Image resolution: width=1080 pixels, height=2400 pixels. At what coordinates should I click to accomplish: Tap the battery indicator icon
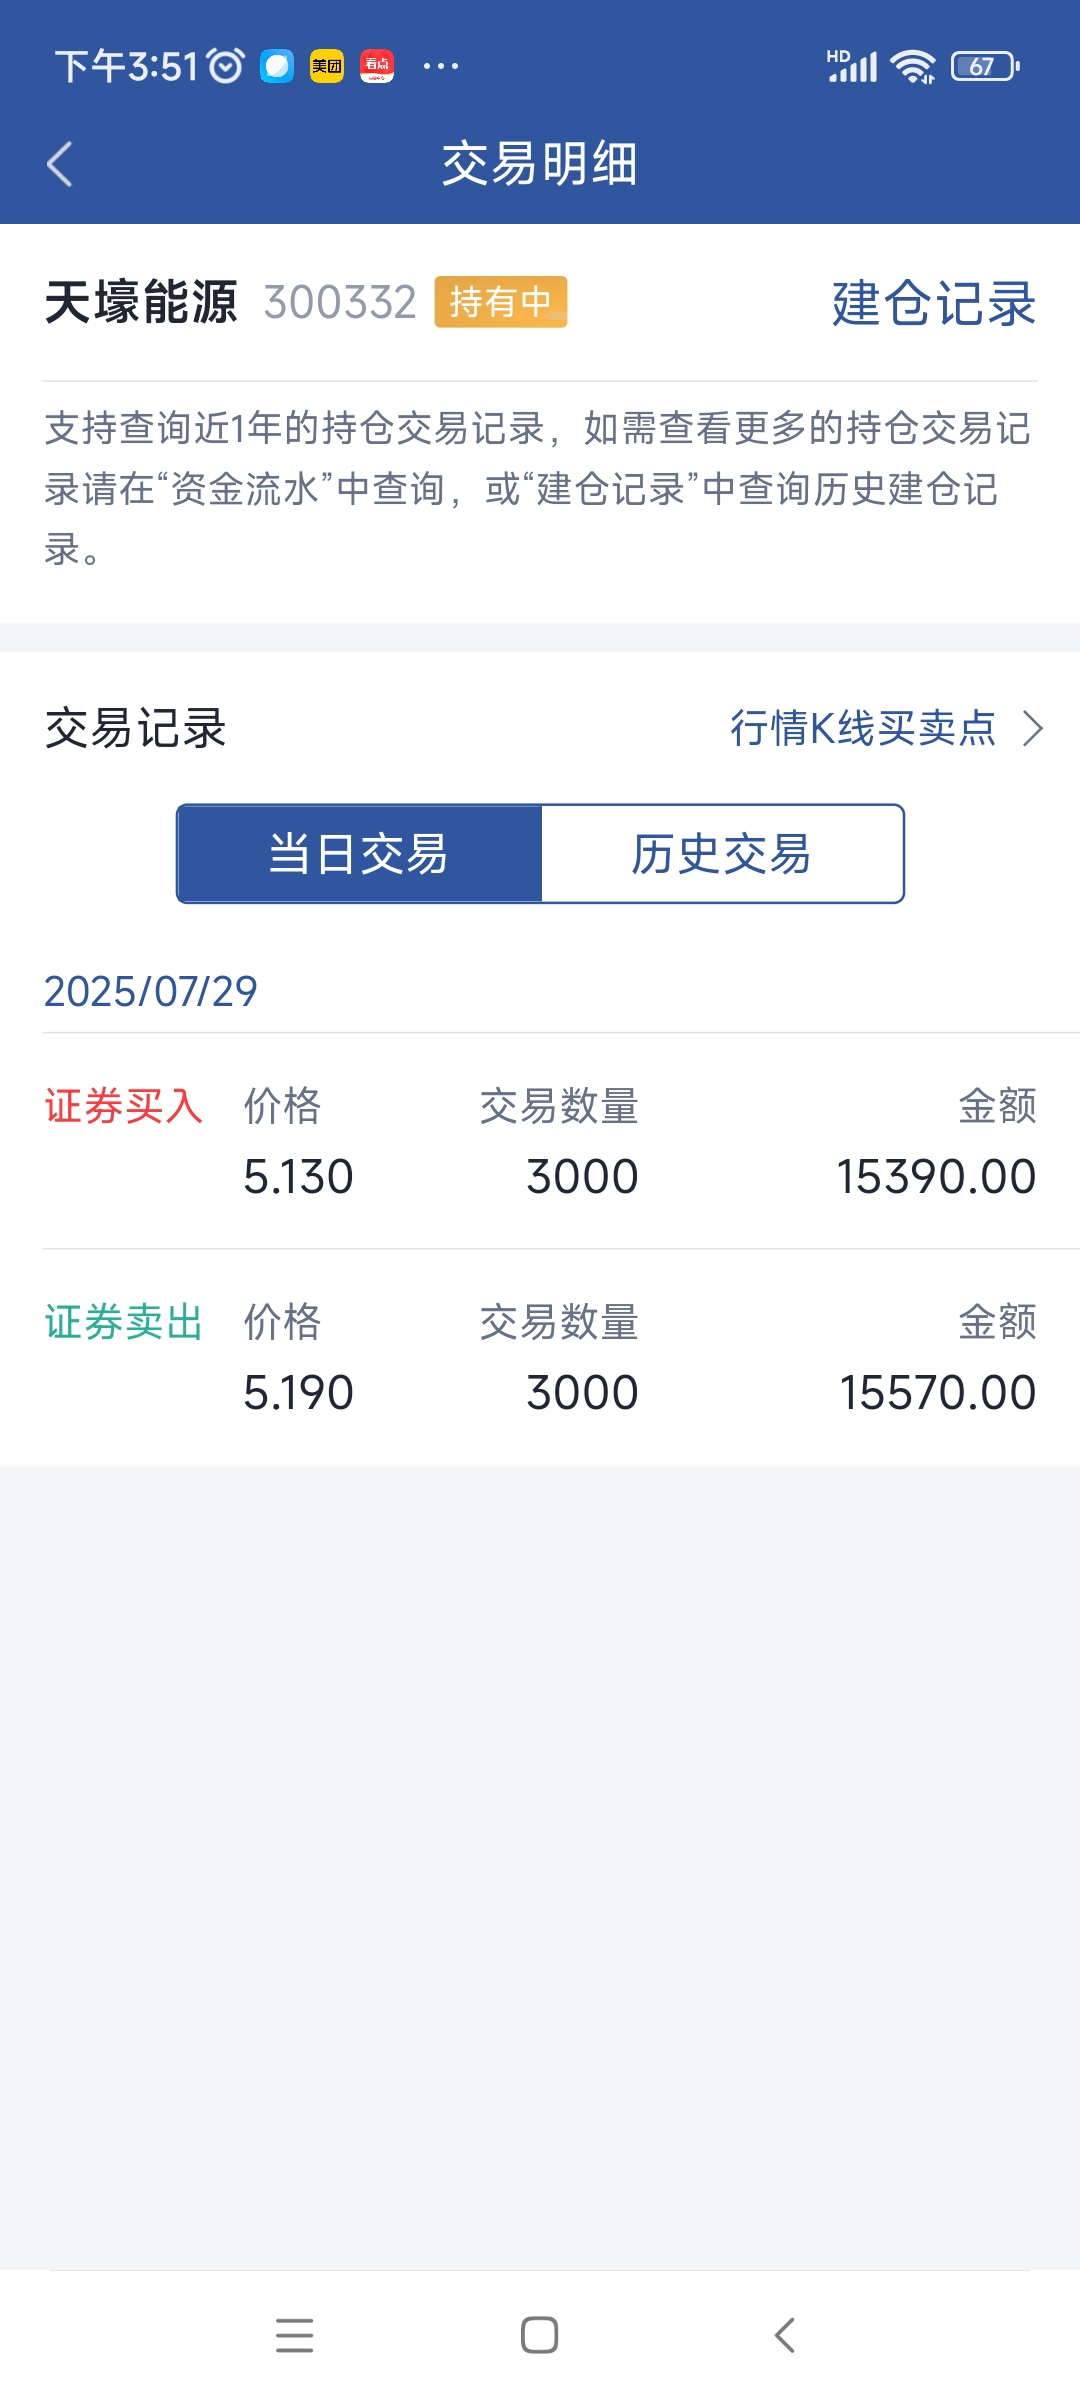[x=985, y=66]
